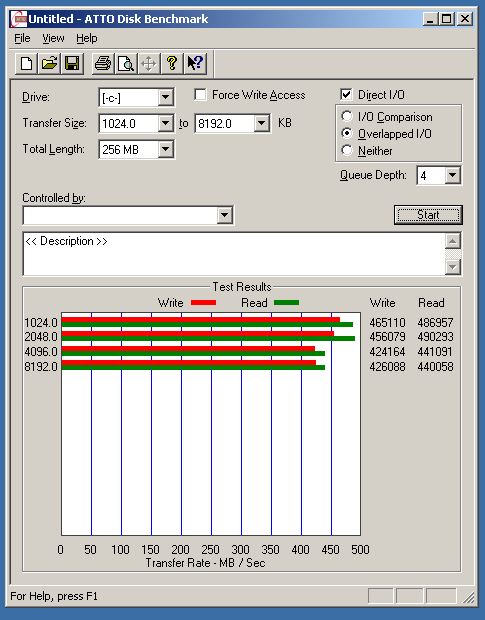Click the Description scrollbar down arrow
Image resolution: width=485 pixels, height=620 pixels.
[x=453, y=267]
